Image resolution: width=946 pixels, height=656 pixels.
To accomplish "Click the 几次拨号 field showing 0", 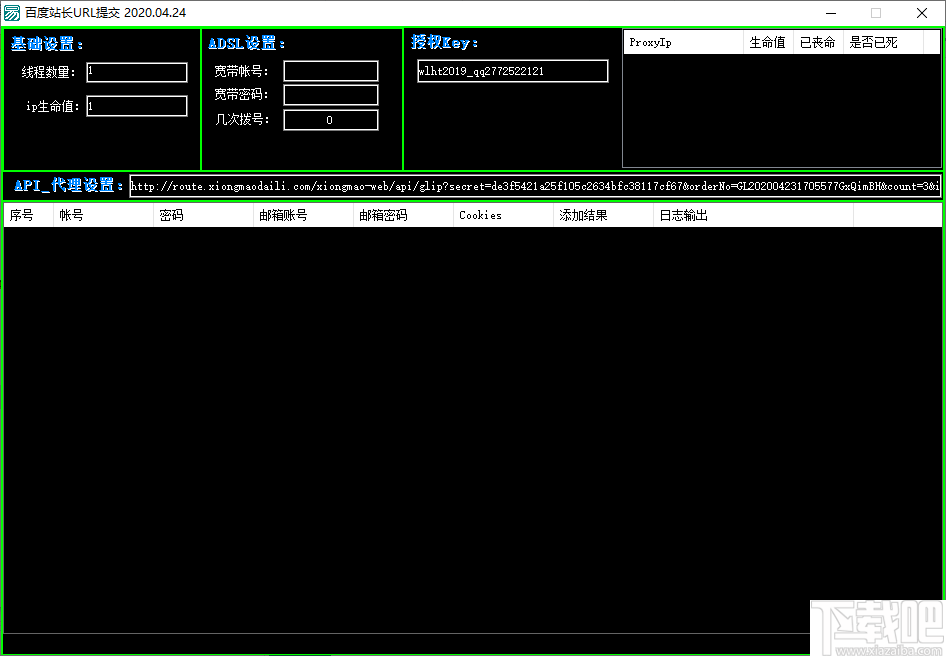I will [331, 119].
